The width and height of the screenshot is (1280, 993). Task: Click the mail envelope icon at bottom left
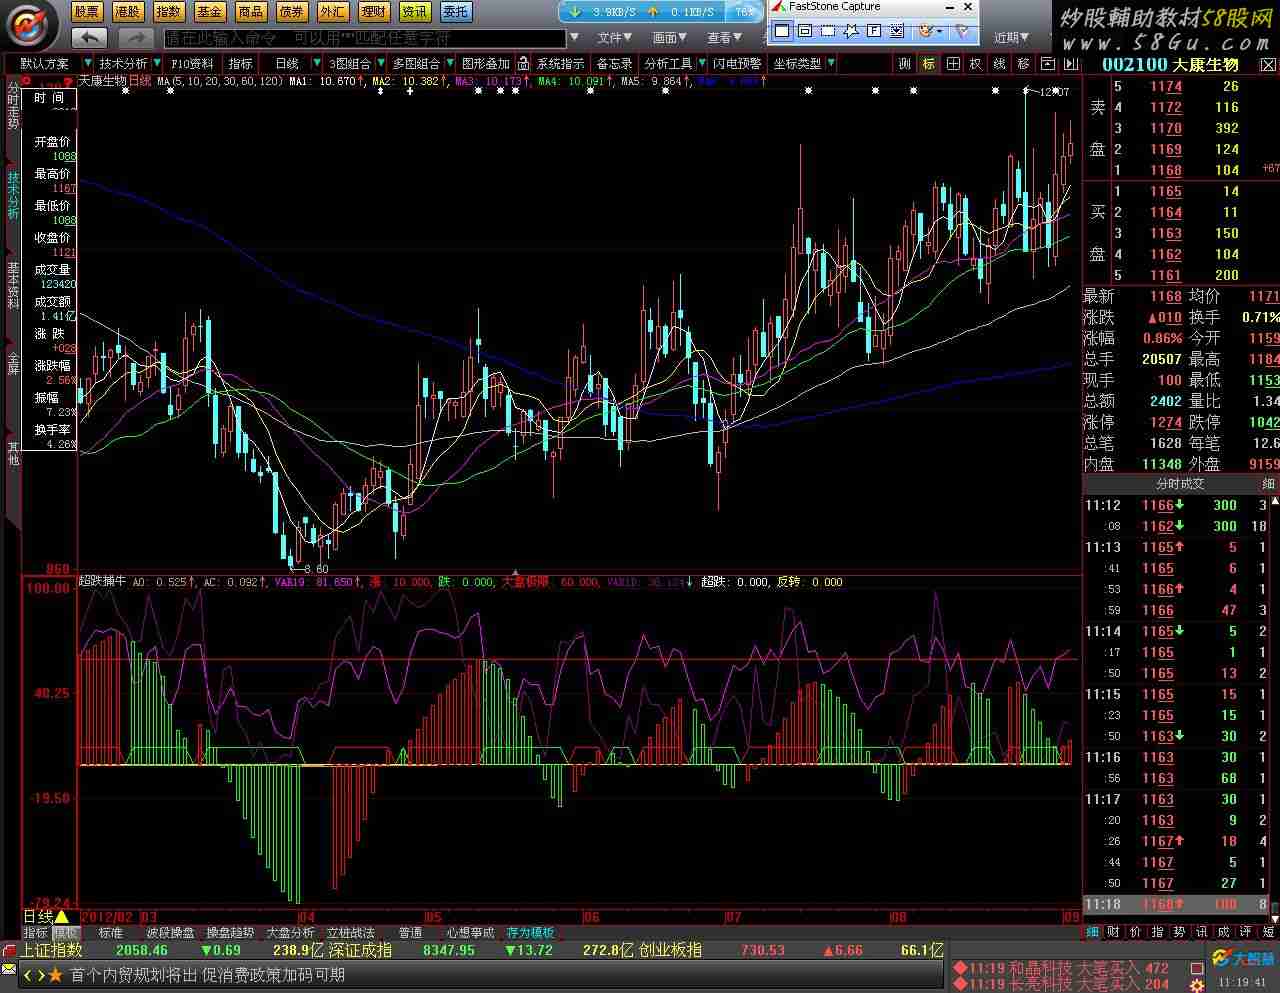coord(10,971)
